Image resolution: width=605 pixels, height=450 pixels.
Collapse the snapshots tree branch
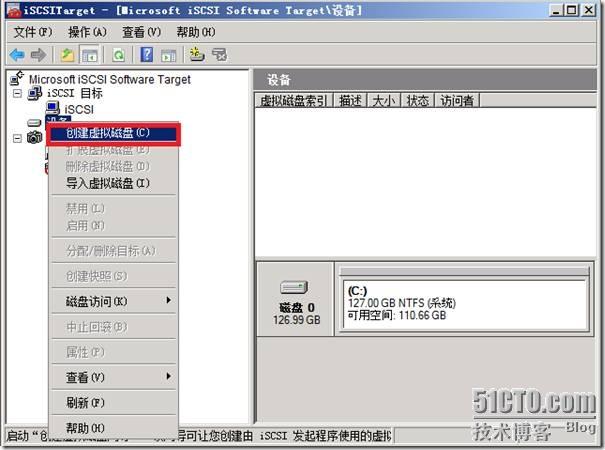tap(17, 138)
